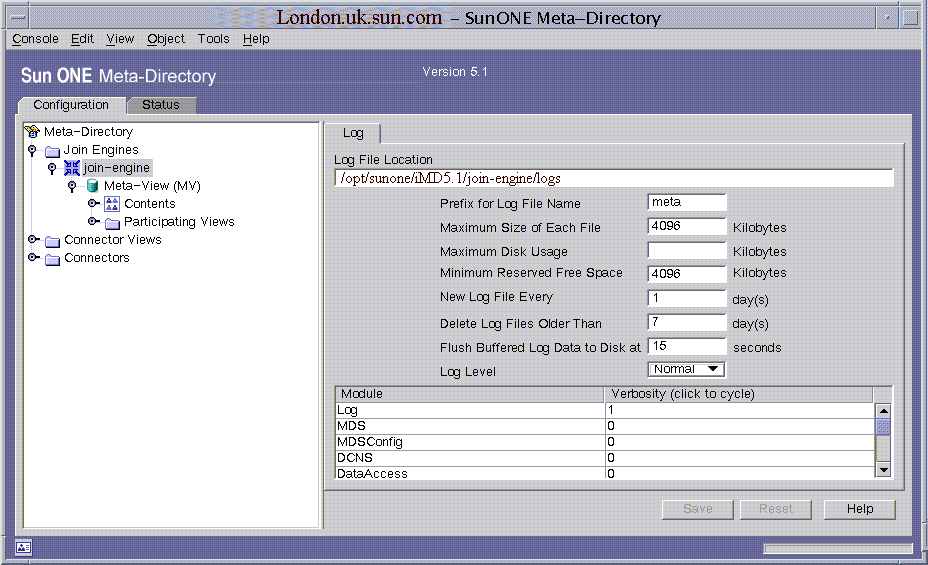Viewport: 928px width, 565px height.
Task: Click the Save button
Action: pos(698,509)
